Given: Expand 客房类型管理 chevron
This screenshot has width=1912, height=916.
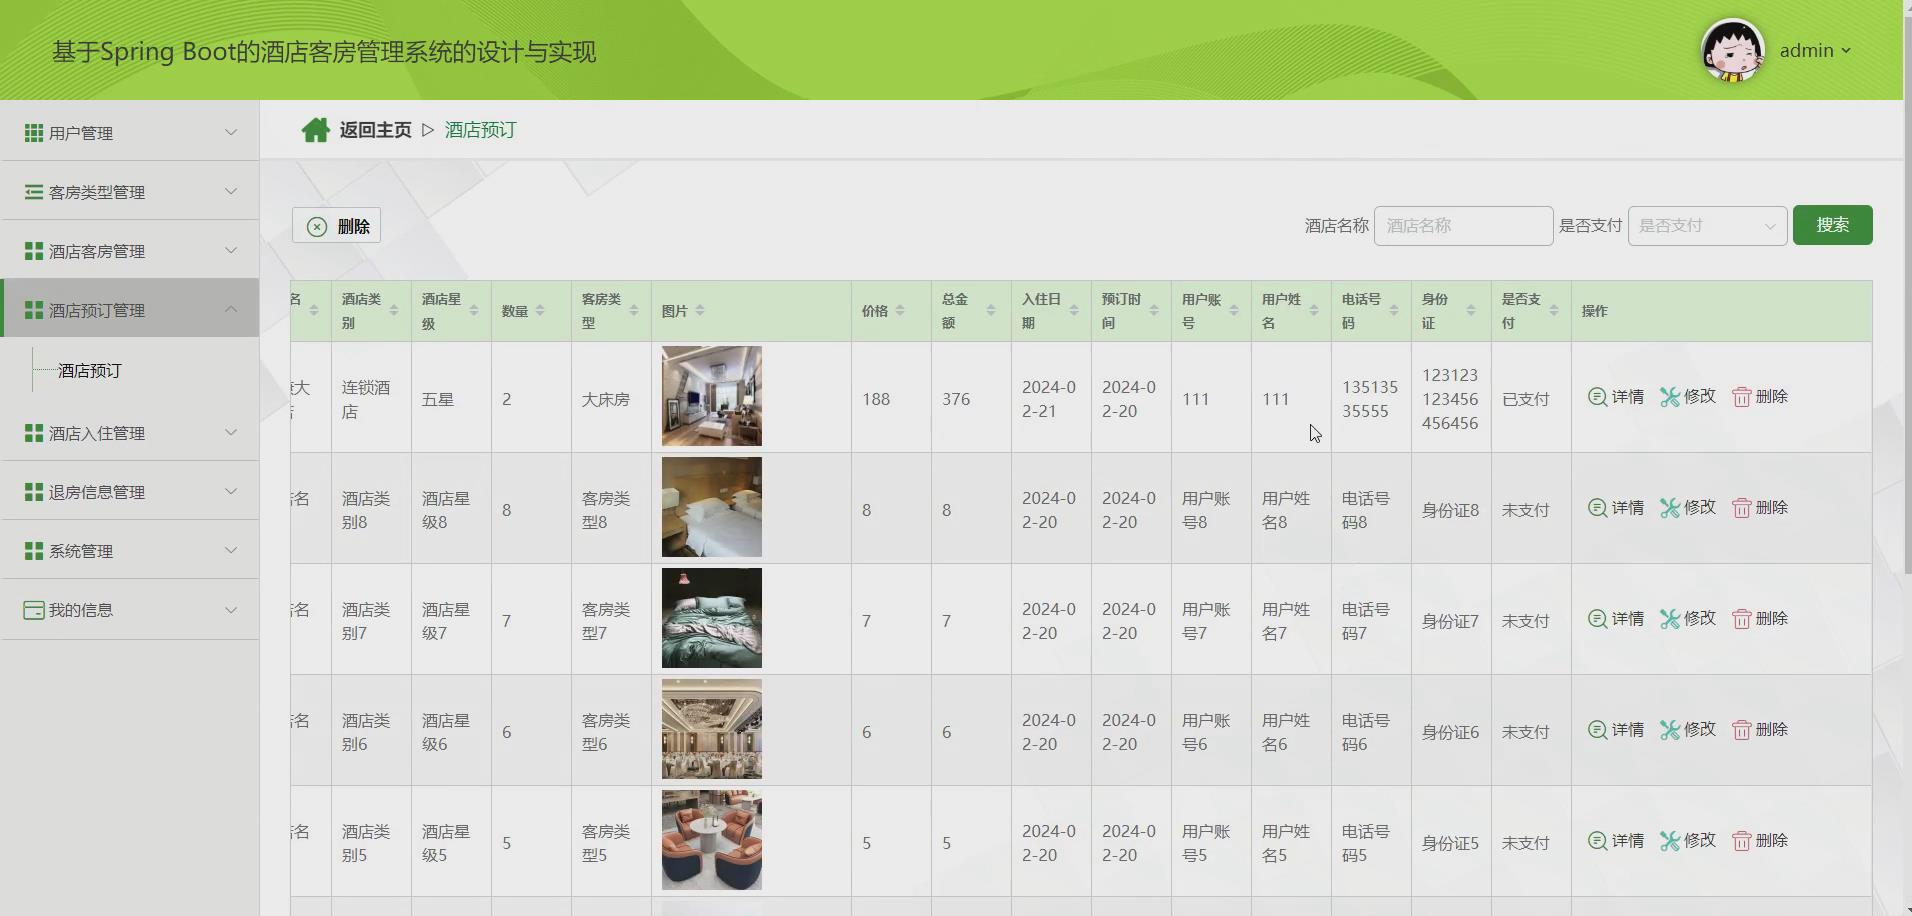Looking at the screenshot, I should (x=231, y=191).
